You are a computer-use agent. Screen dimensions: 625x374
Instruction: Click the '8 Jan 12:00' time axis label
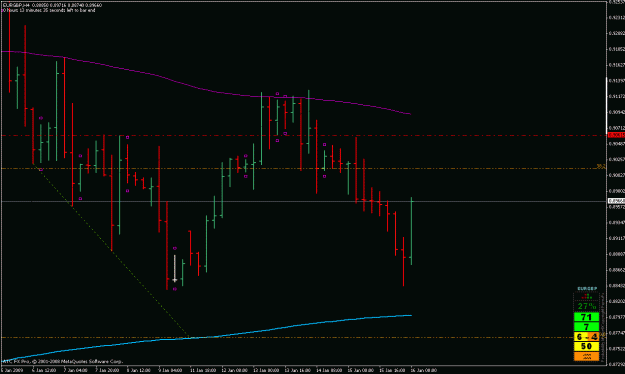point(139,370)
